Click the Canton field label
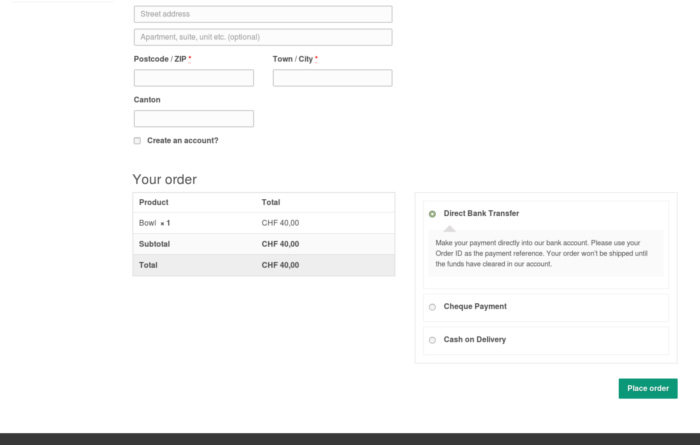The image size is (700, 445). click(147, 100)
